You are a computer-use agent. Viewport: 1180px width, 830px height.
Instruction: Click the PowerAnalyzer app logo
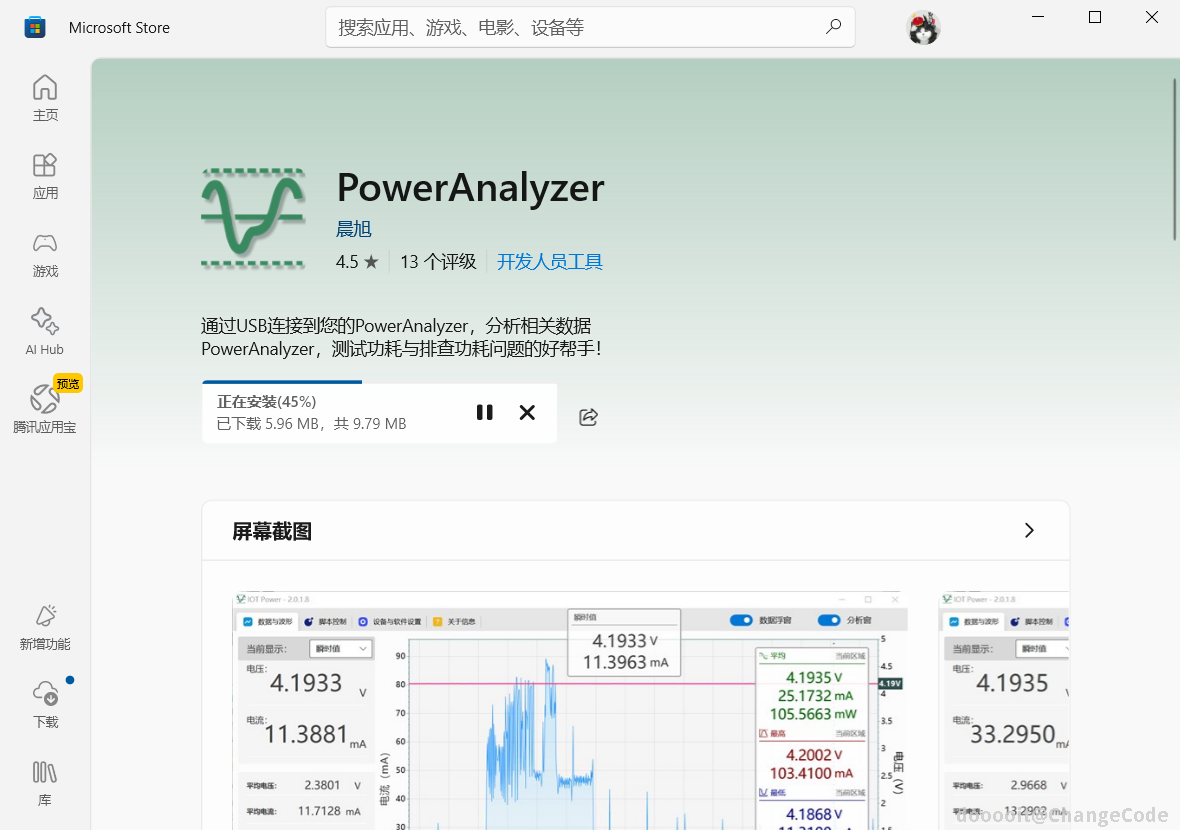coord(254,217)
